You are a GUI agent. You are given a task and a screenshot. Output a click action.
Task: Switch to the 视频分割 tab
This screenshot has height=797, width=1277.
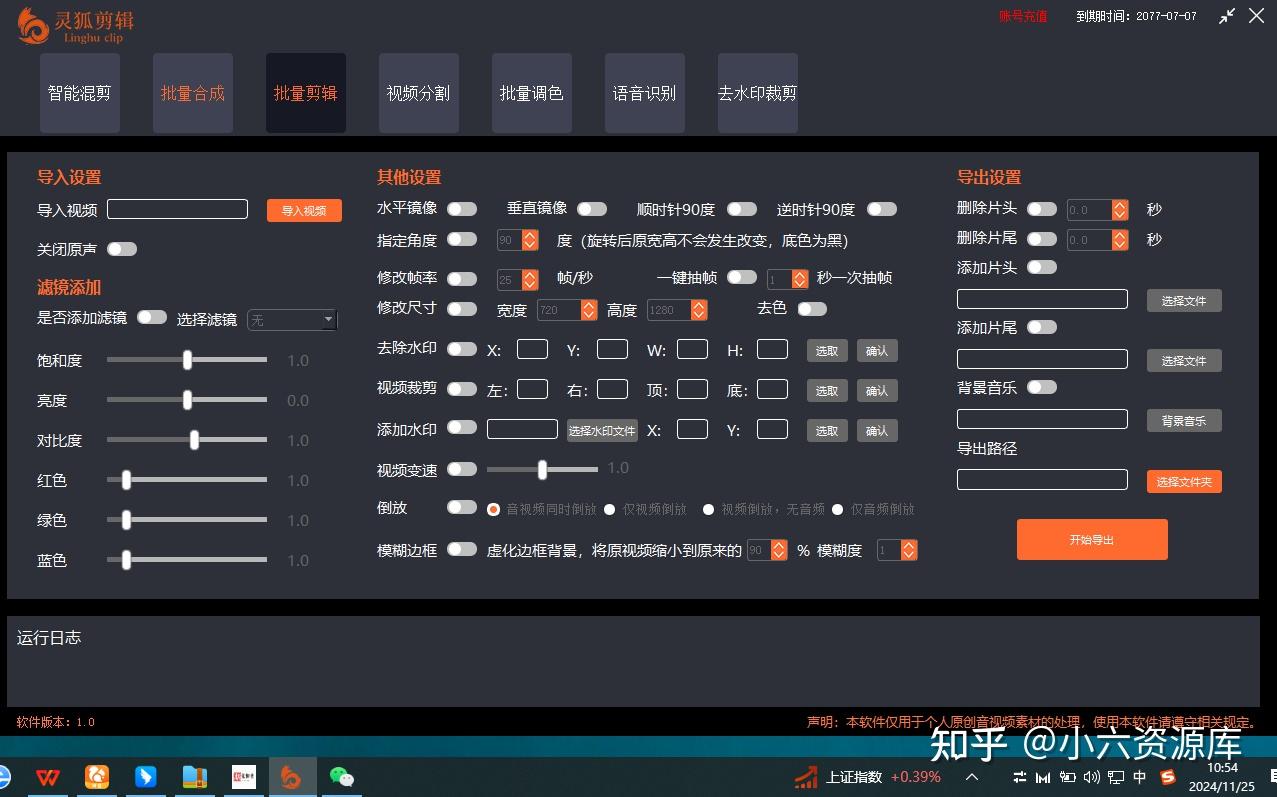418,92
